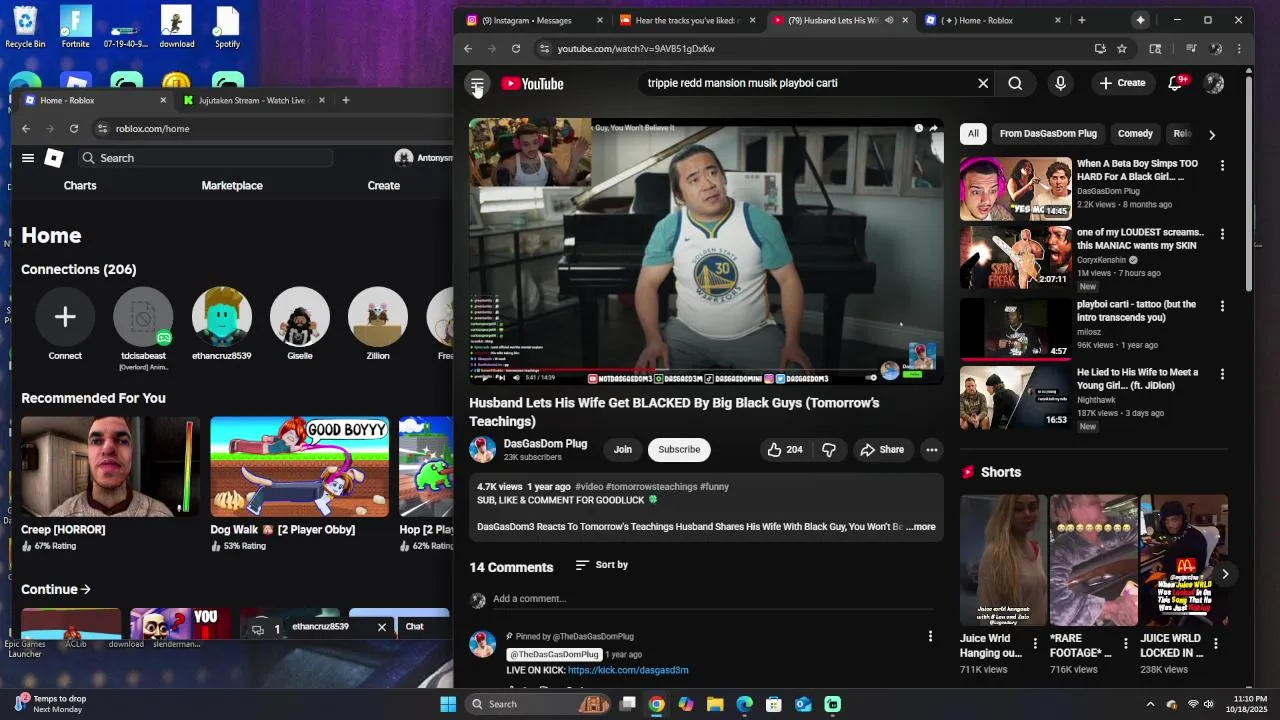The height and width of the screenshot is (720, 1280).
Task: Open the Recycle Bin desktop icon
Action: 25,26
